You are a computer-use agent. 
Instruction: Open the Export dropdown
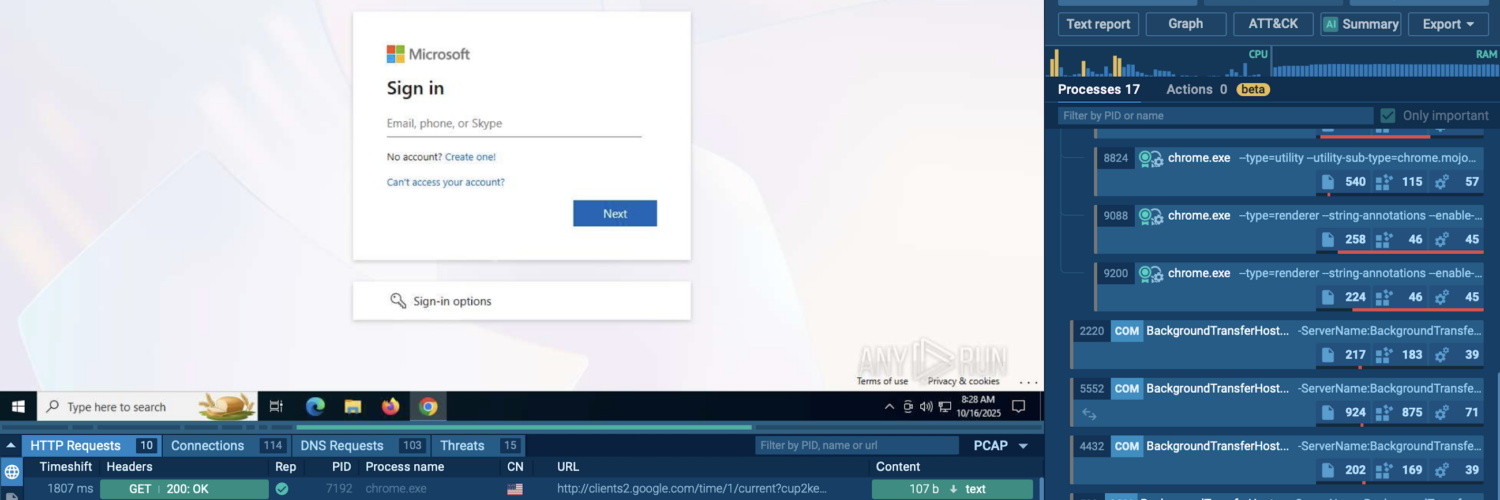point(1448,24)
